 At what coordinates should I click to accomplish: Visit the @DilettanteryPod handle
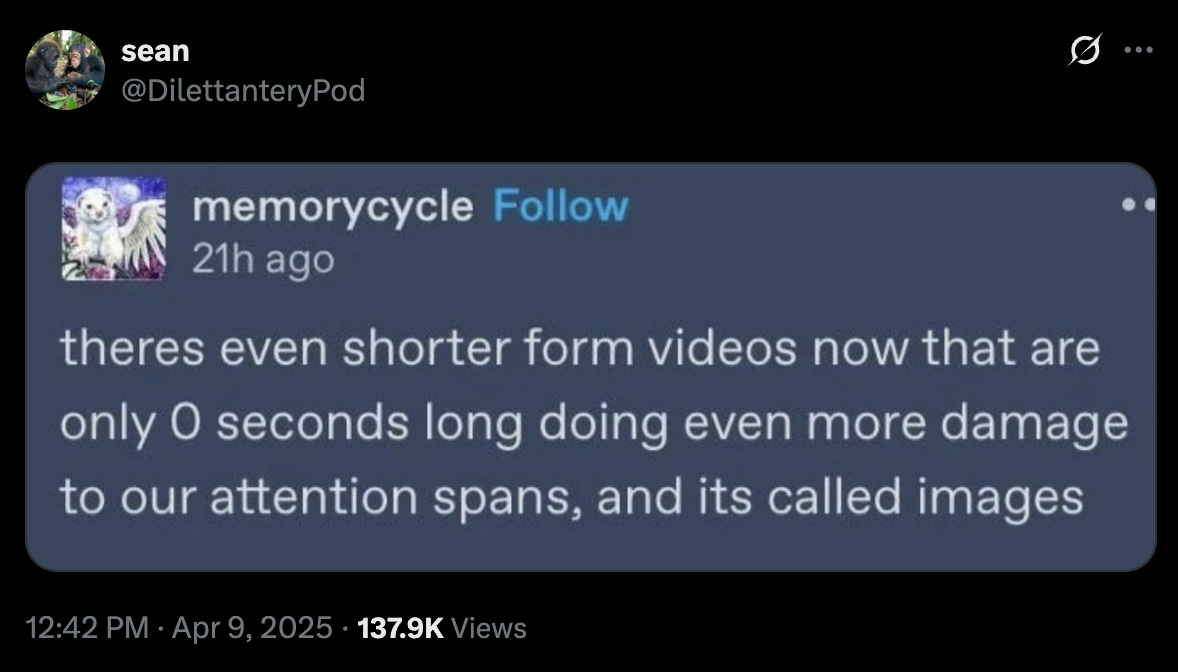tap(243, 90)
